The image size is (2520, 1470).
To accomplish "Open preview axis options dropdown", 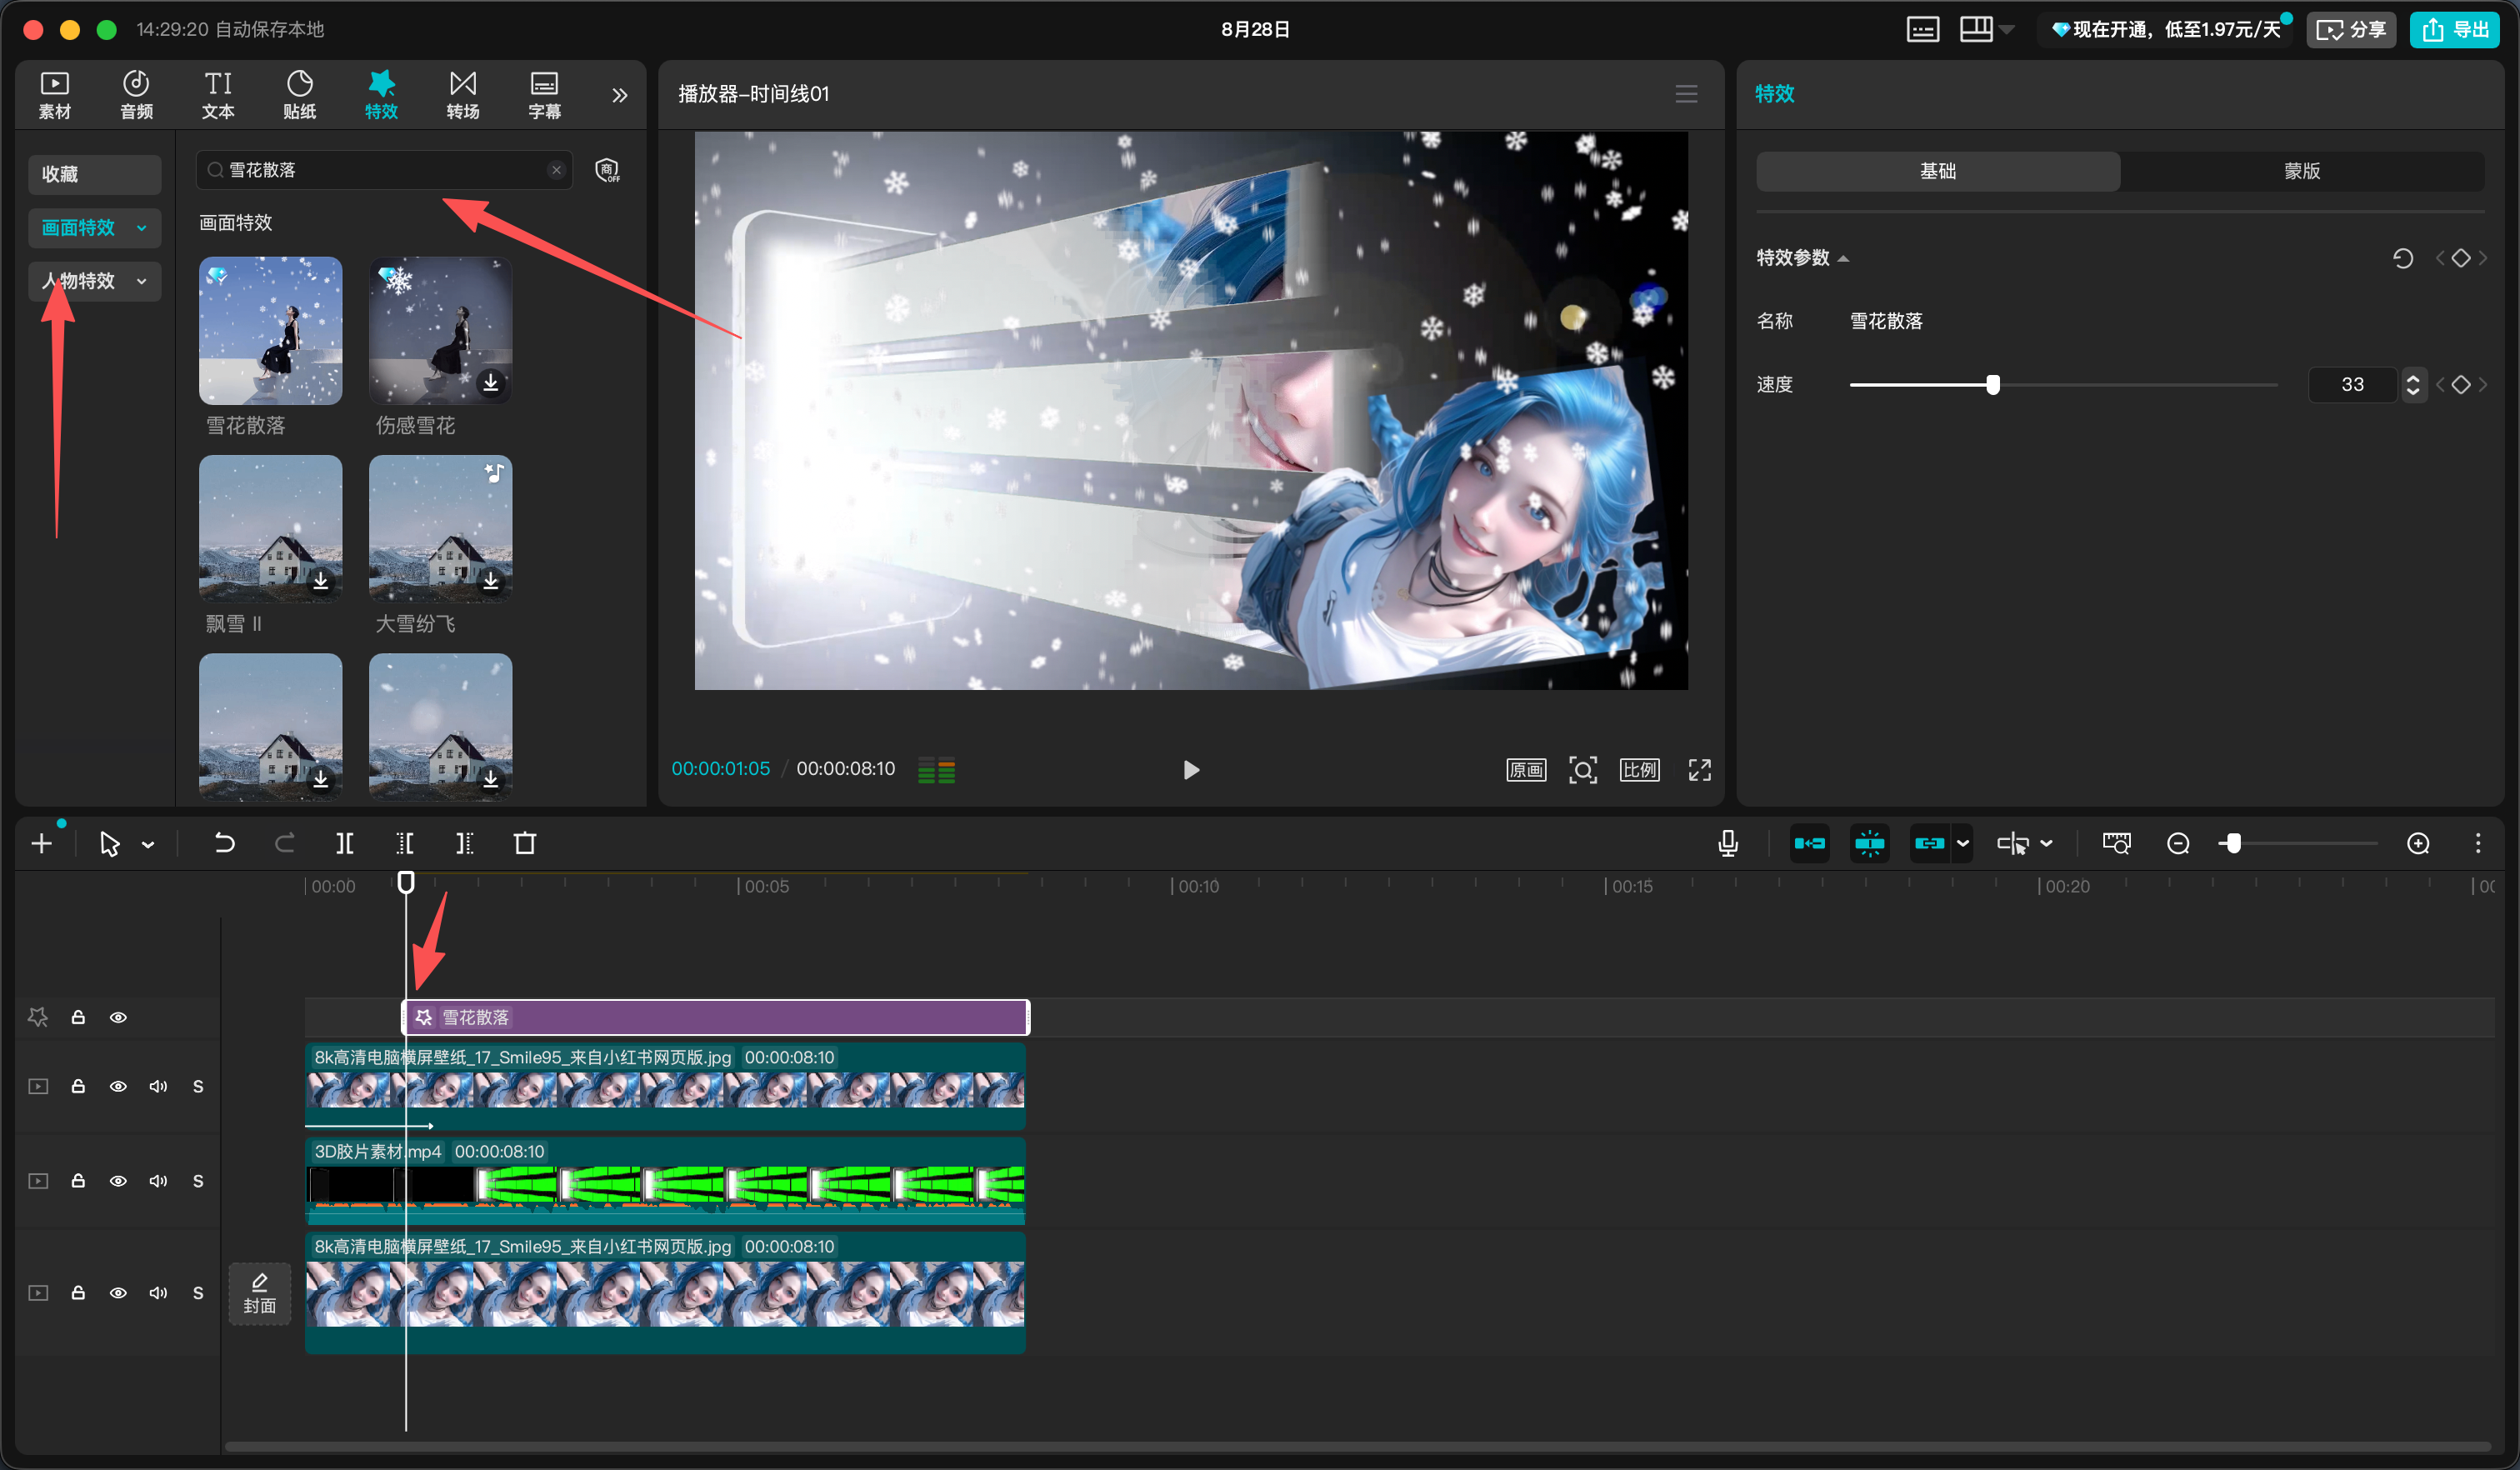I will point(2047,843).
